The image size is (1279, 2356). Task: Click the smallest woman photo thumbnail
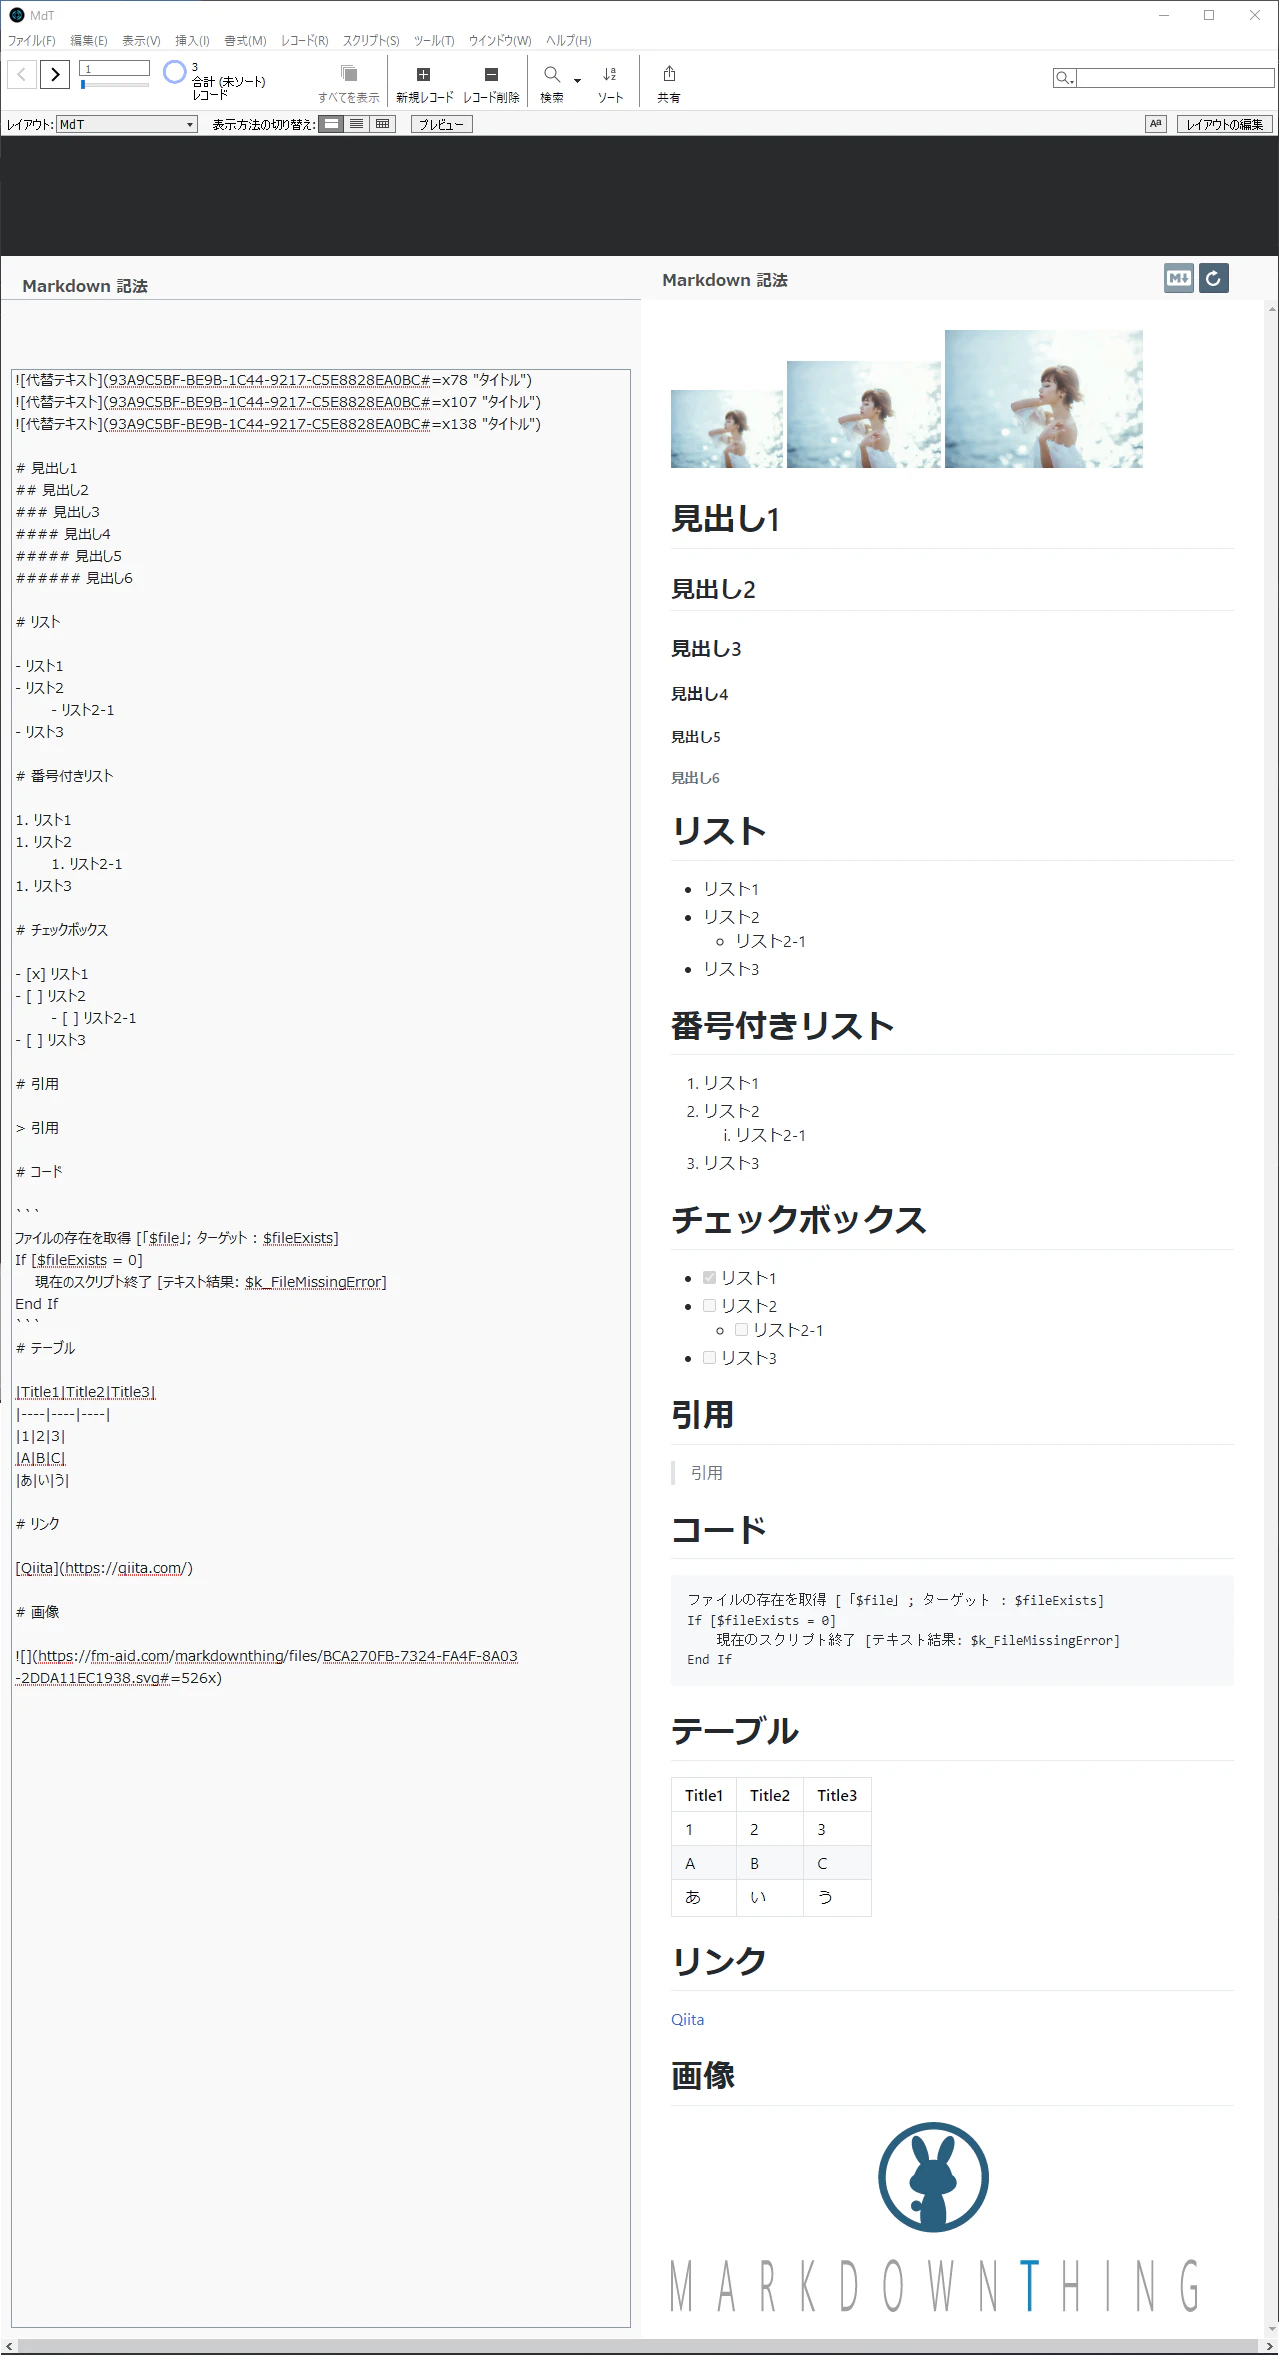coord(727,429)
